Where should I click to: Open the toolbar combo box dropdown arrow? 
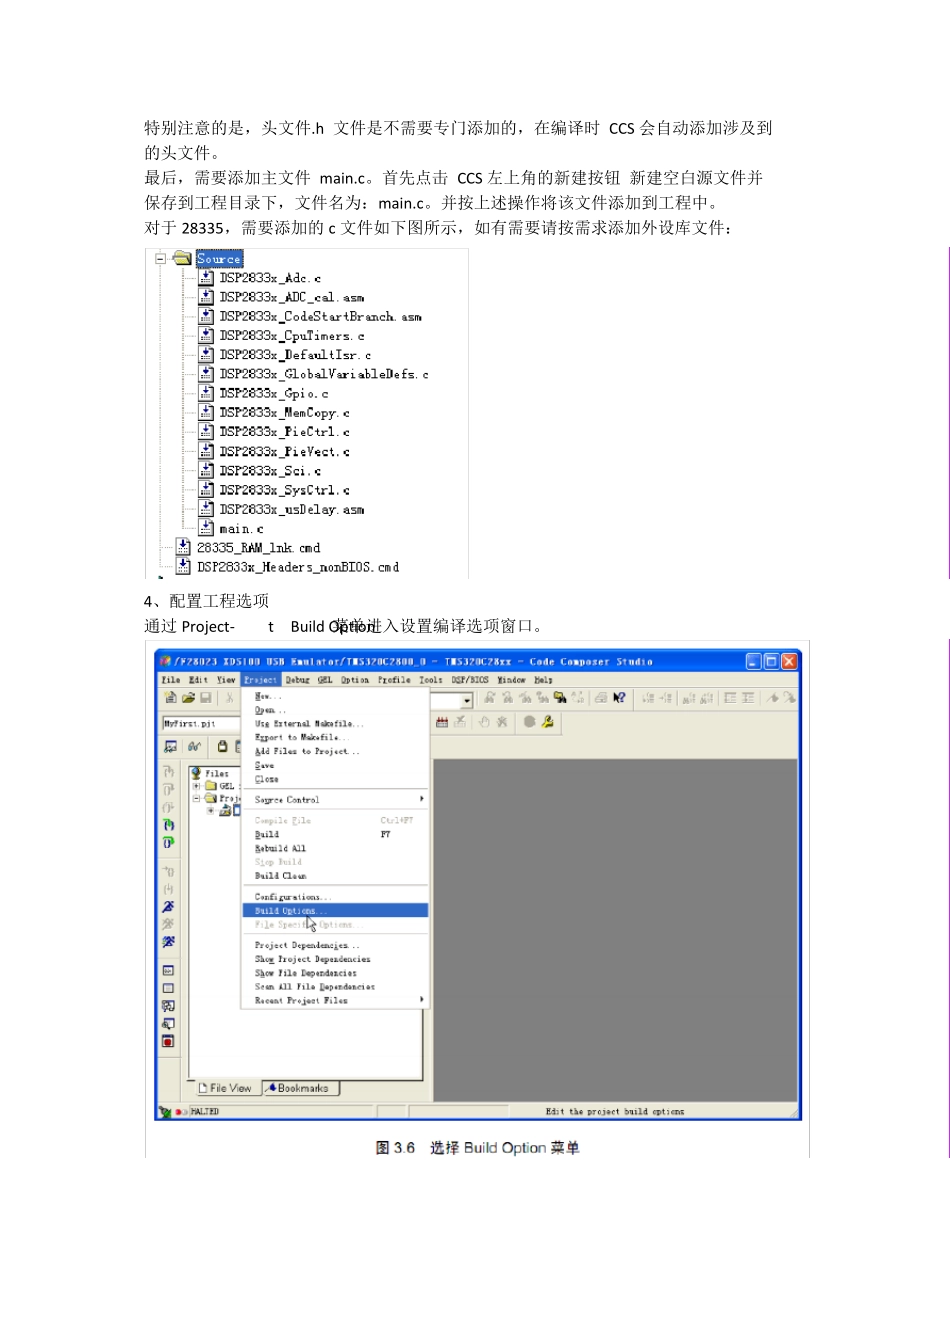(466, 701)
